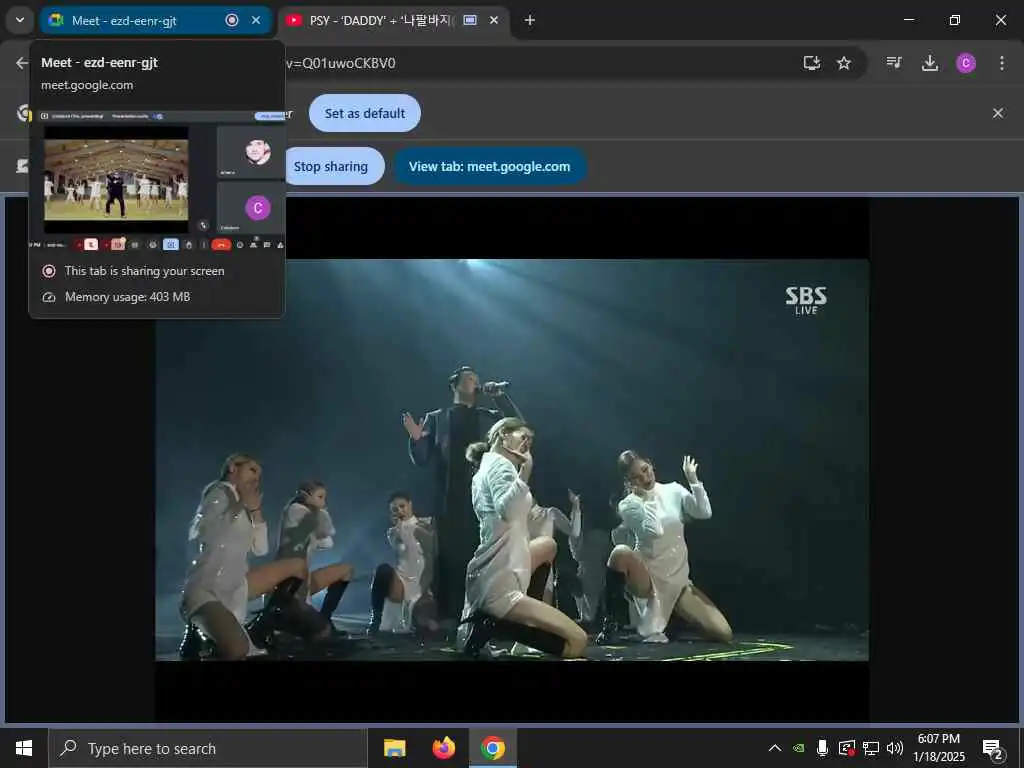Click 'This tab is sharing your screen' text
The image size is (1024, 768).
(x=144, y=271)
